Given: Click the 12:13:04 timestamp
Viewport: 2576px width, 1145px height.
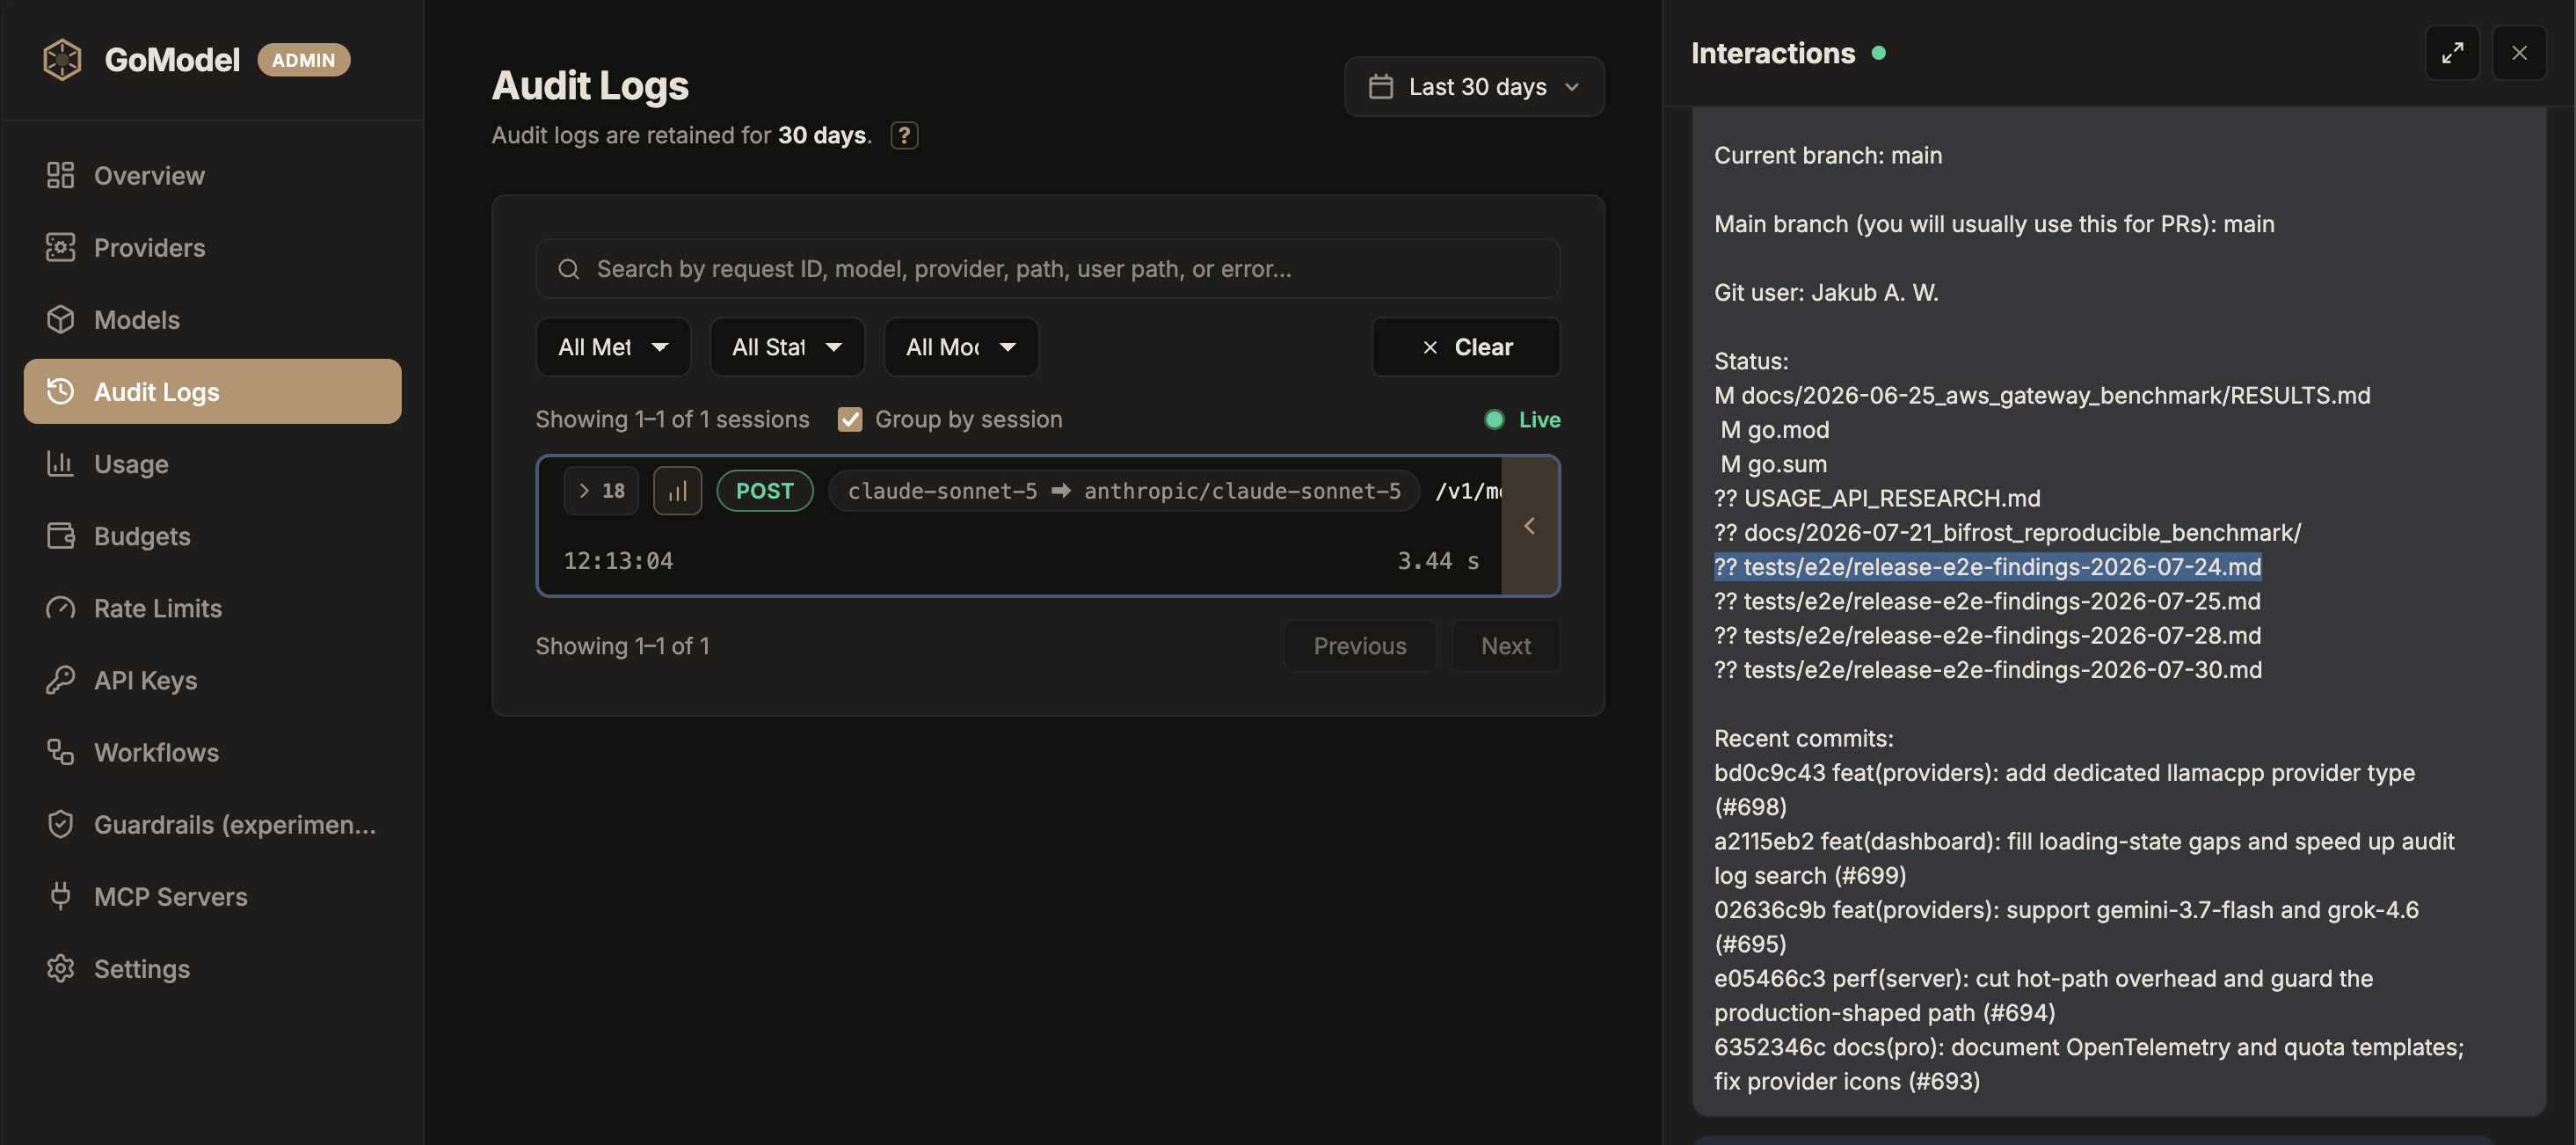Looking at the screenshot, I should click(618, 561).
